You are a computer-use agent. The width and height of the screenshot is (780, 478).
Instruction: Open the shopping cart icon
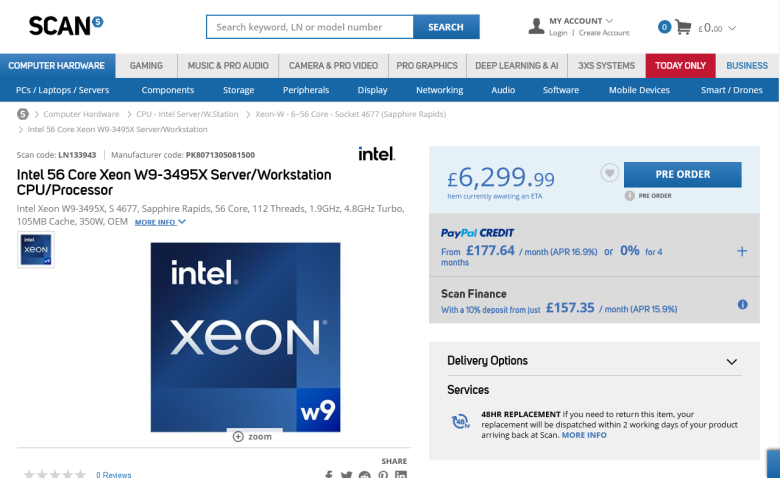click(x=683, y=27)
